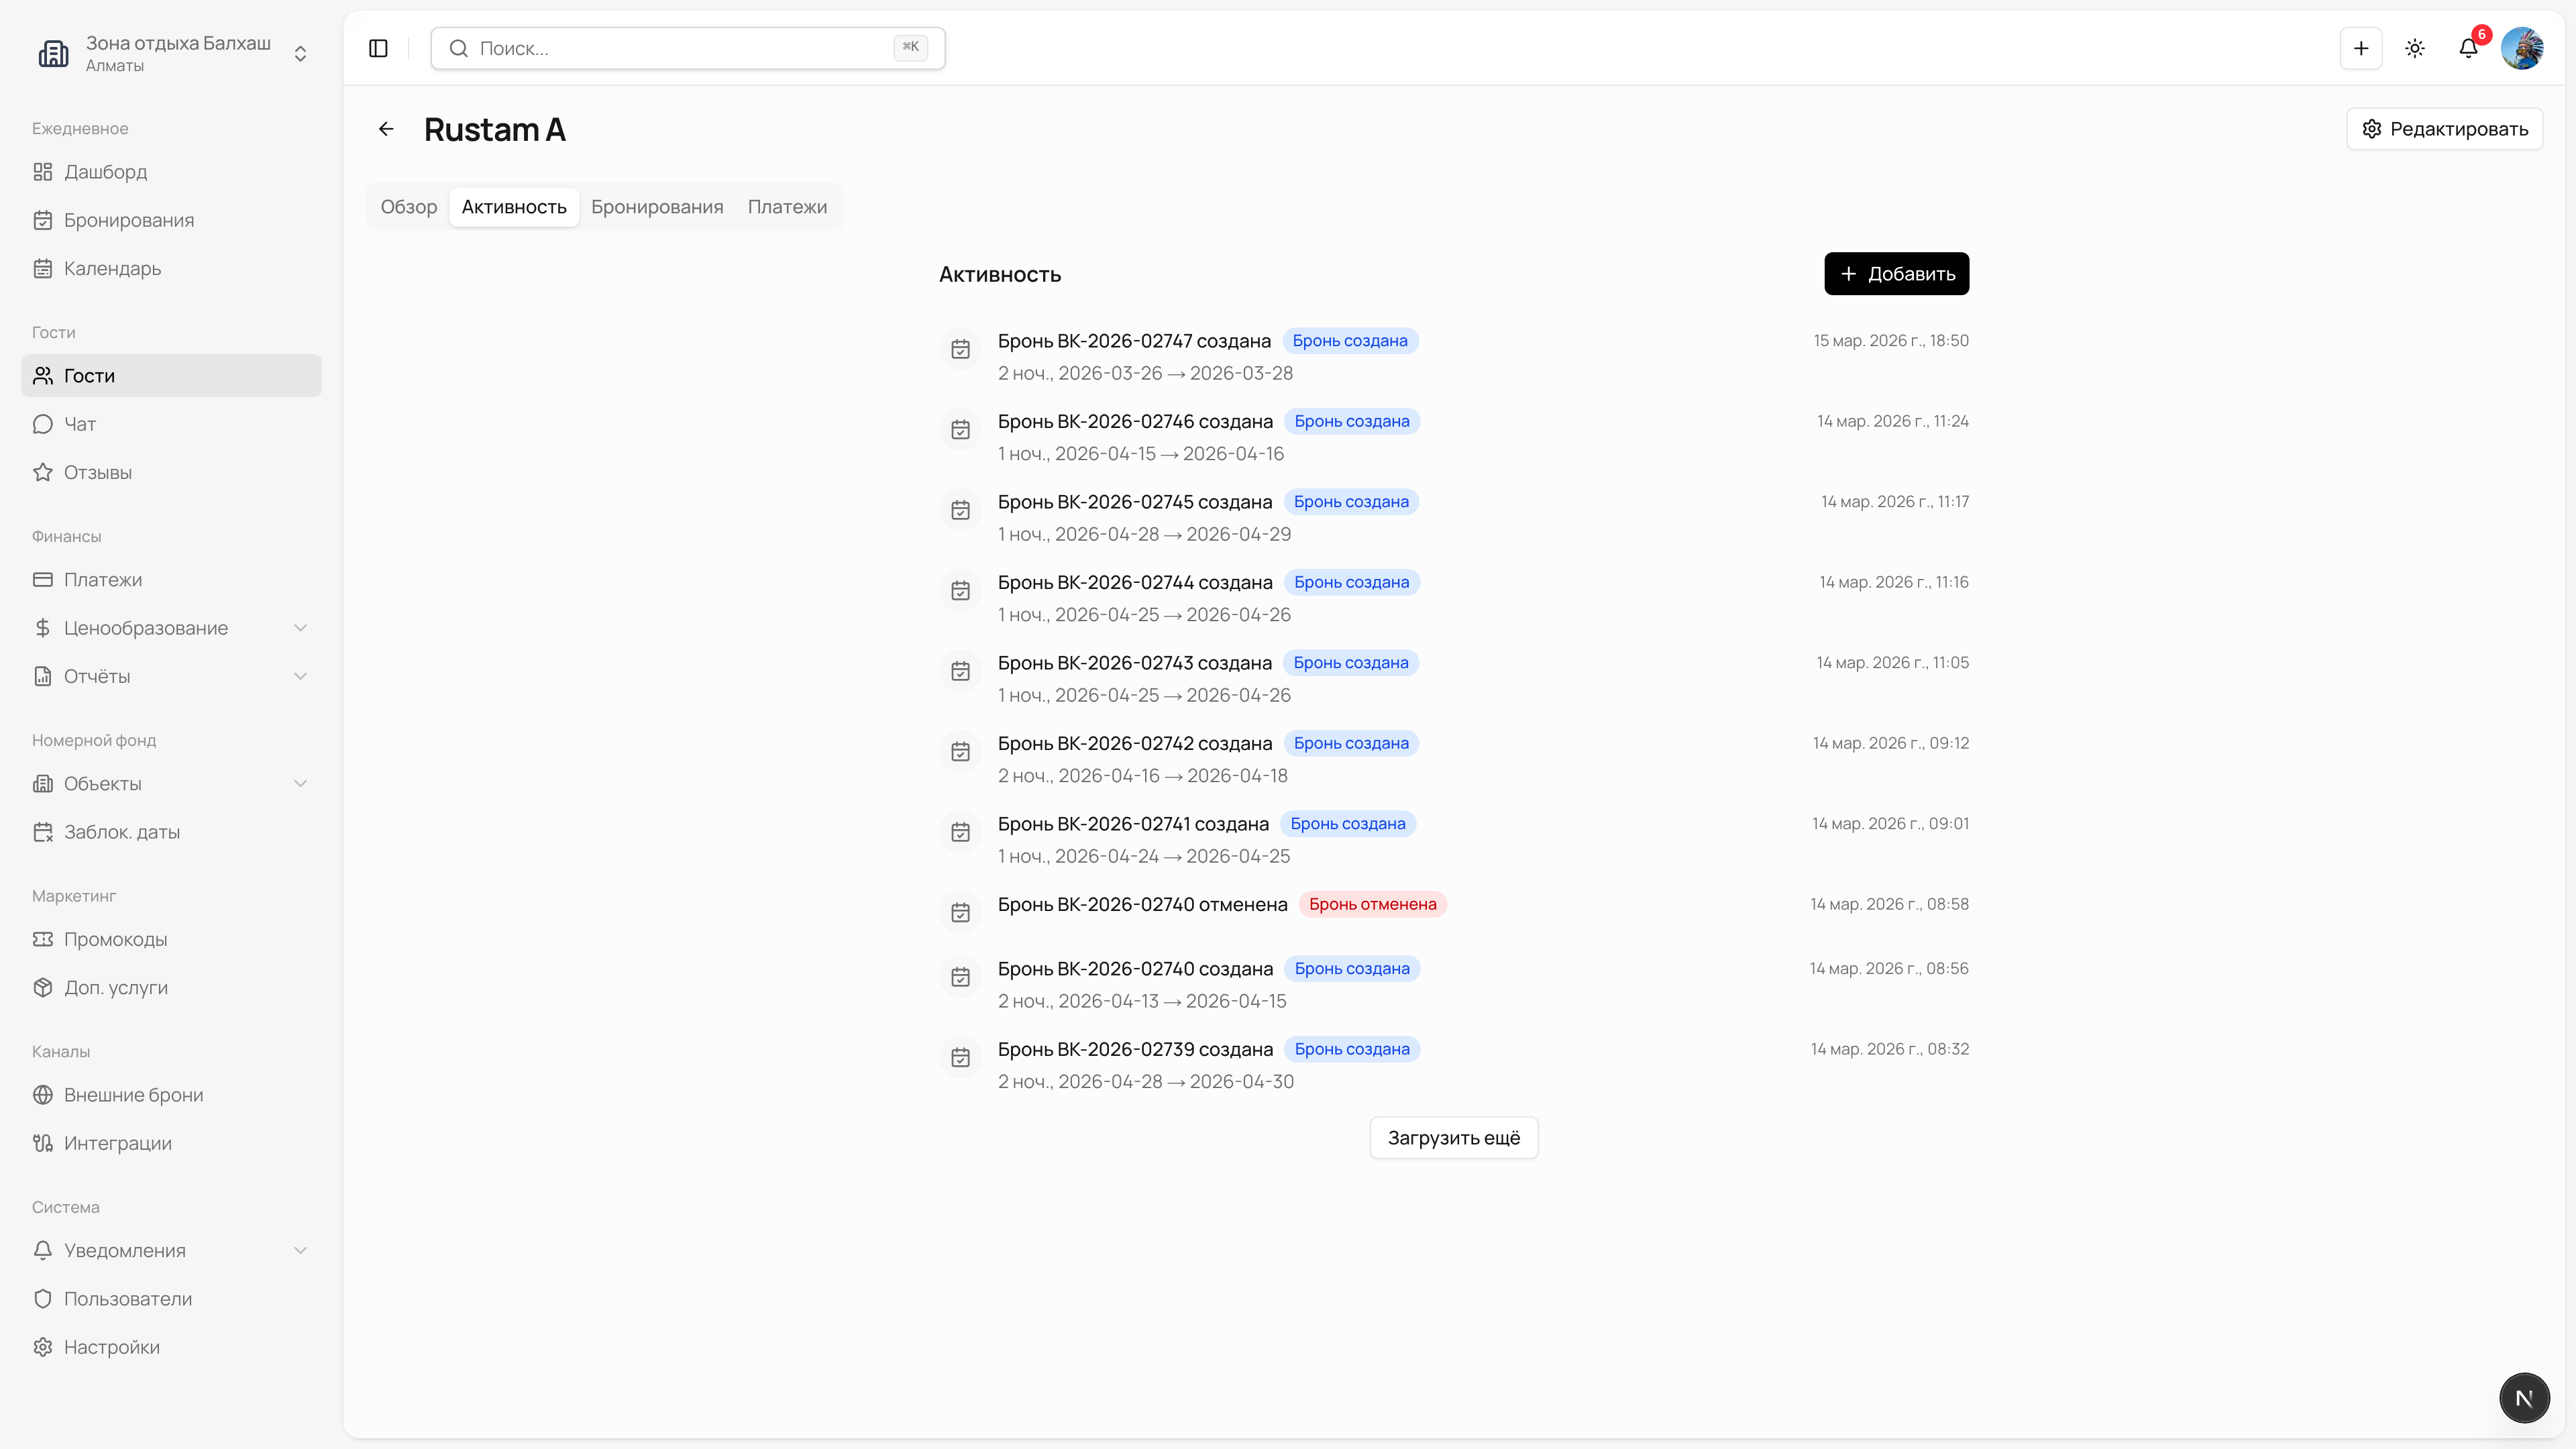Click calendar icon of cancelled booking BK-2026-02740
Viewport: 2576px width, 1449px height.
point(960,912)
